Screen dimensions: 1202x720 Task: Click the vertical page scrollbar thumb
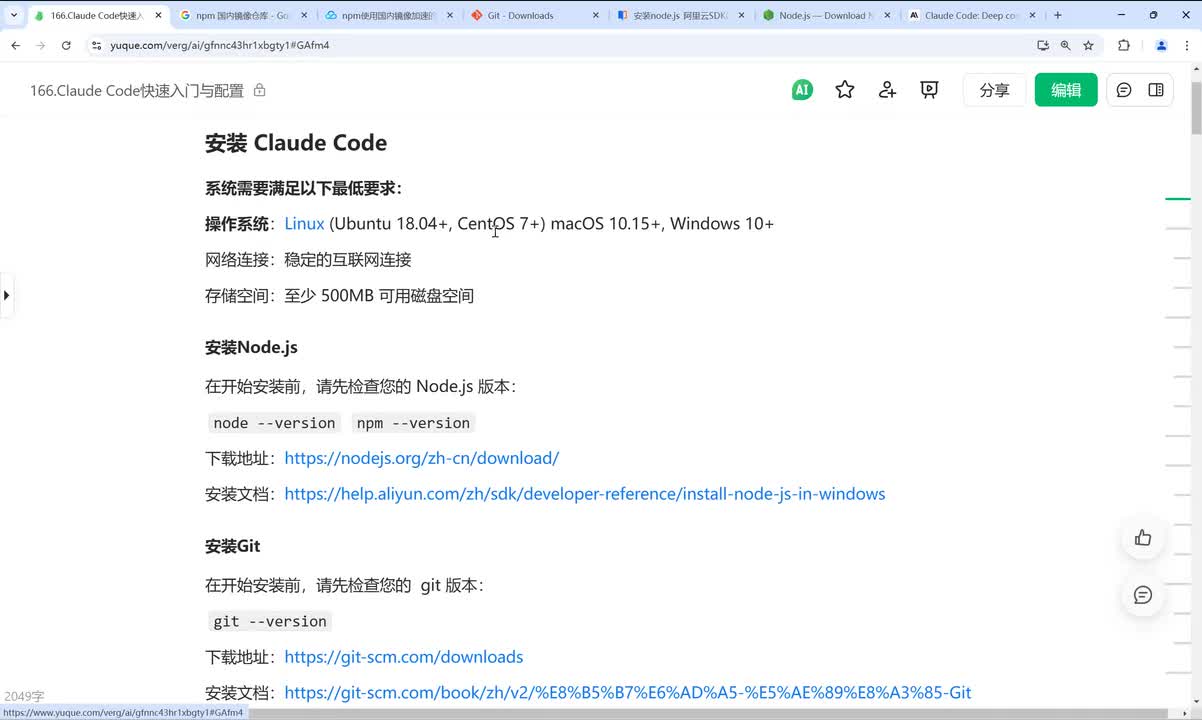(1196, 108)
